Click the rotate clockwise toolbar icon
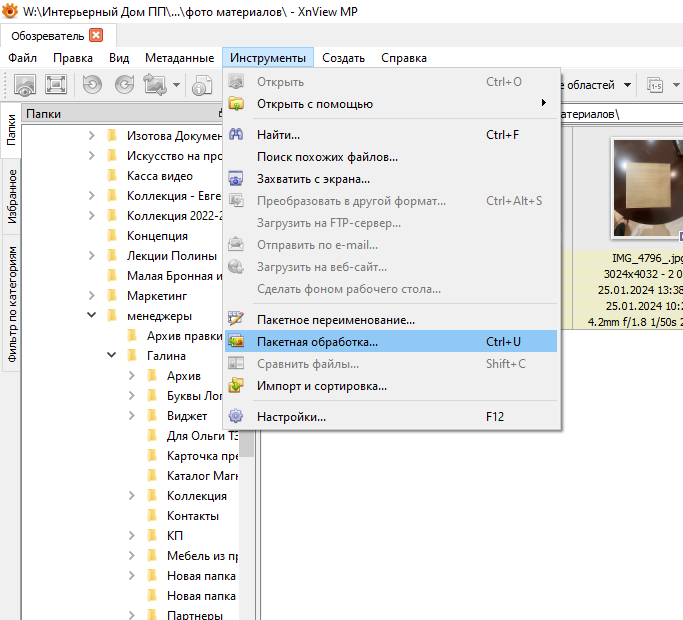 pos(124,85)
